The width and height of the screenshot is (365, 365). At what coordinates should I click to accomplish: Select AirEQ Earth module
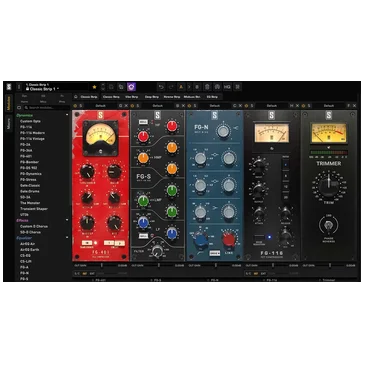click(x=29, y=250)
